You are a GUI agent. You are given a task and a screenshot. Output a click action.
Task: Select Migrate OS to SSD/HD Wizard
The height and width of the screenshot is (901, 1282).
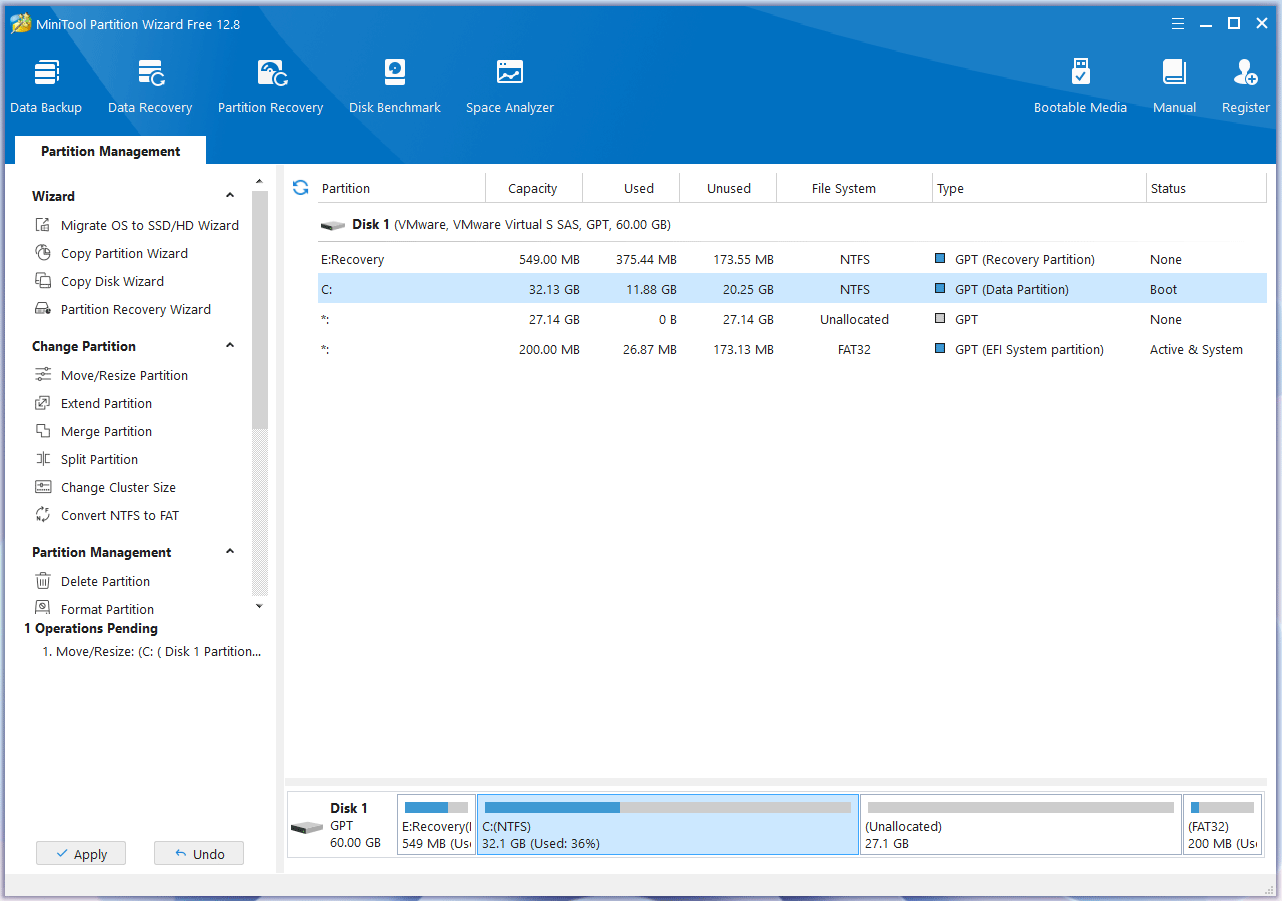pyautogui.click(x=149, y=226)
